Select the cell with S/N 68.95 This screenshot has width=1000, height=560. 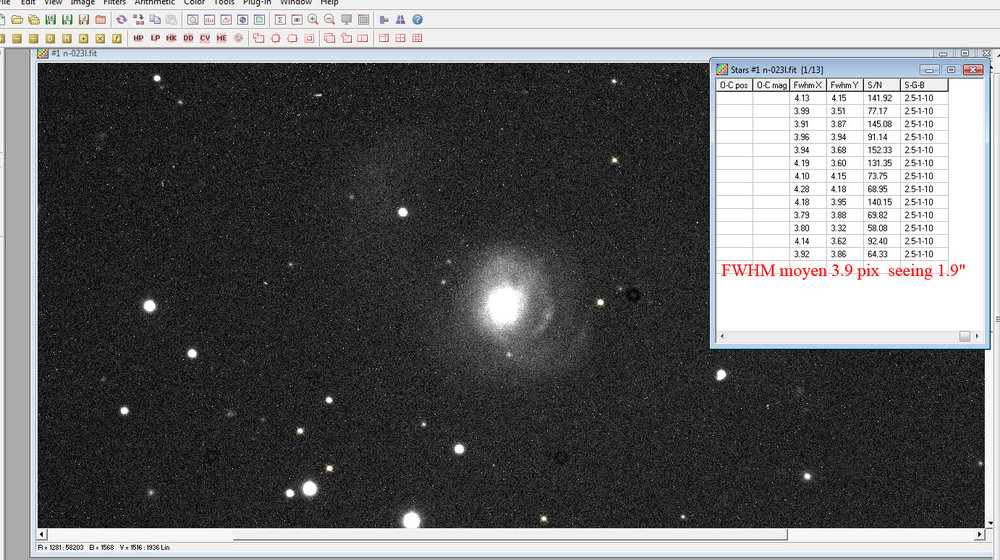coord(881,189)
